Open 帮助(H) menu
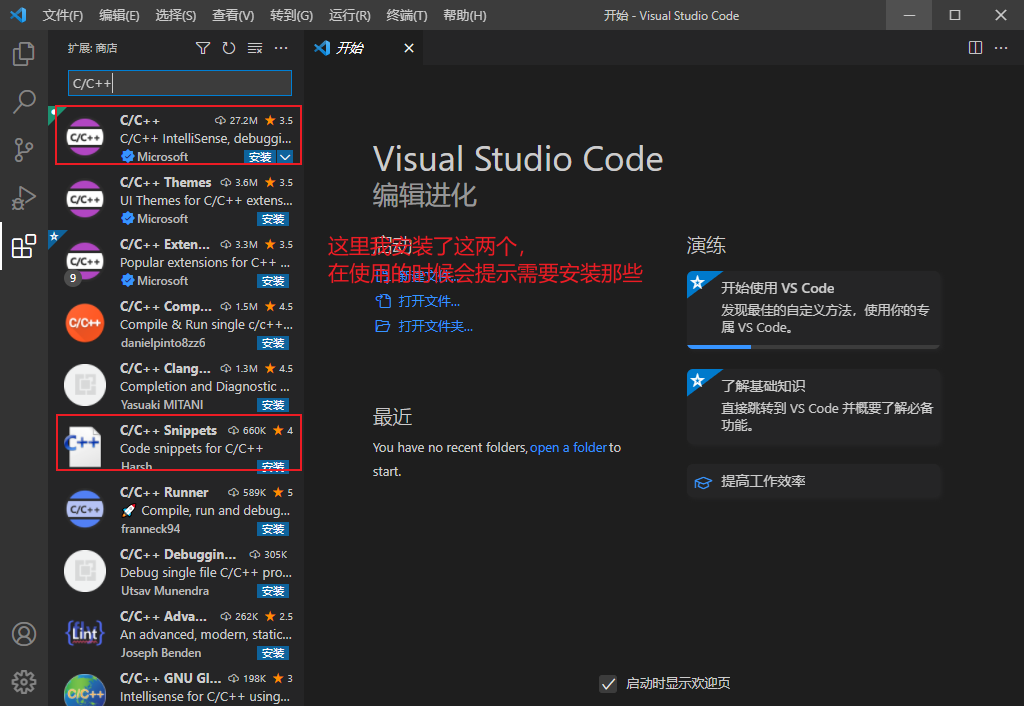 (464, 15)
